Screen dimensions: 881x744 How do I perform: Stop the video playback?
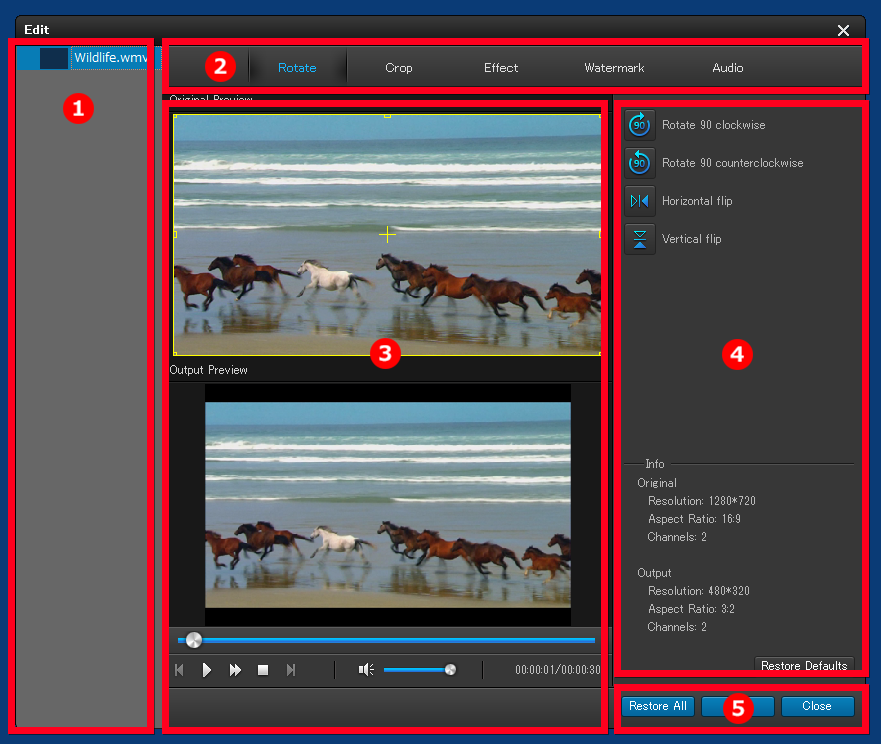point(263,670)
